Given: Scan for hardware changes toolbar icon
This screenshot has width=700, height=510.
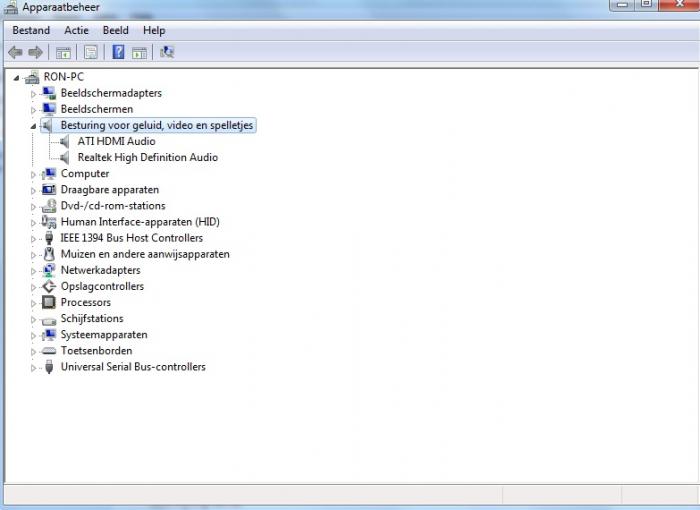Looking at the screenshot, I should tap(167, 52).
